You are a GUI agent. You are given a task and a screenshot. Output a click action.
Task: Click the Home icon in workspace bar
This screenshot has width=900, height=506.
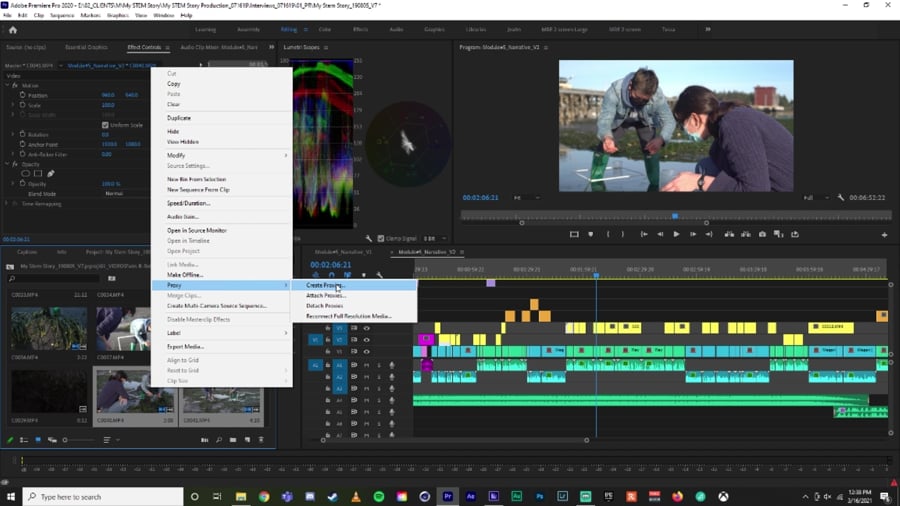(x=13, y=30)
